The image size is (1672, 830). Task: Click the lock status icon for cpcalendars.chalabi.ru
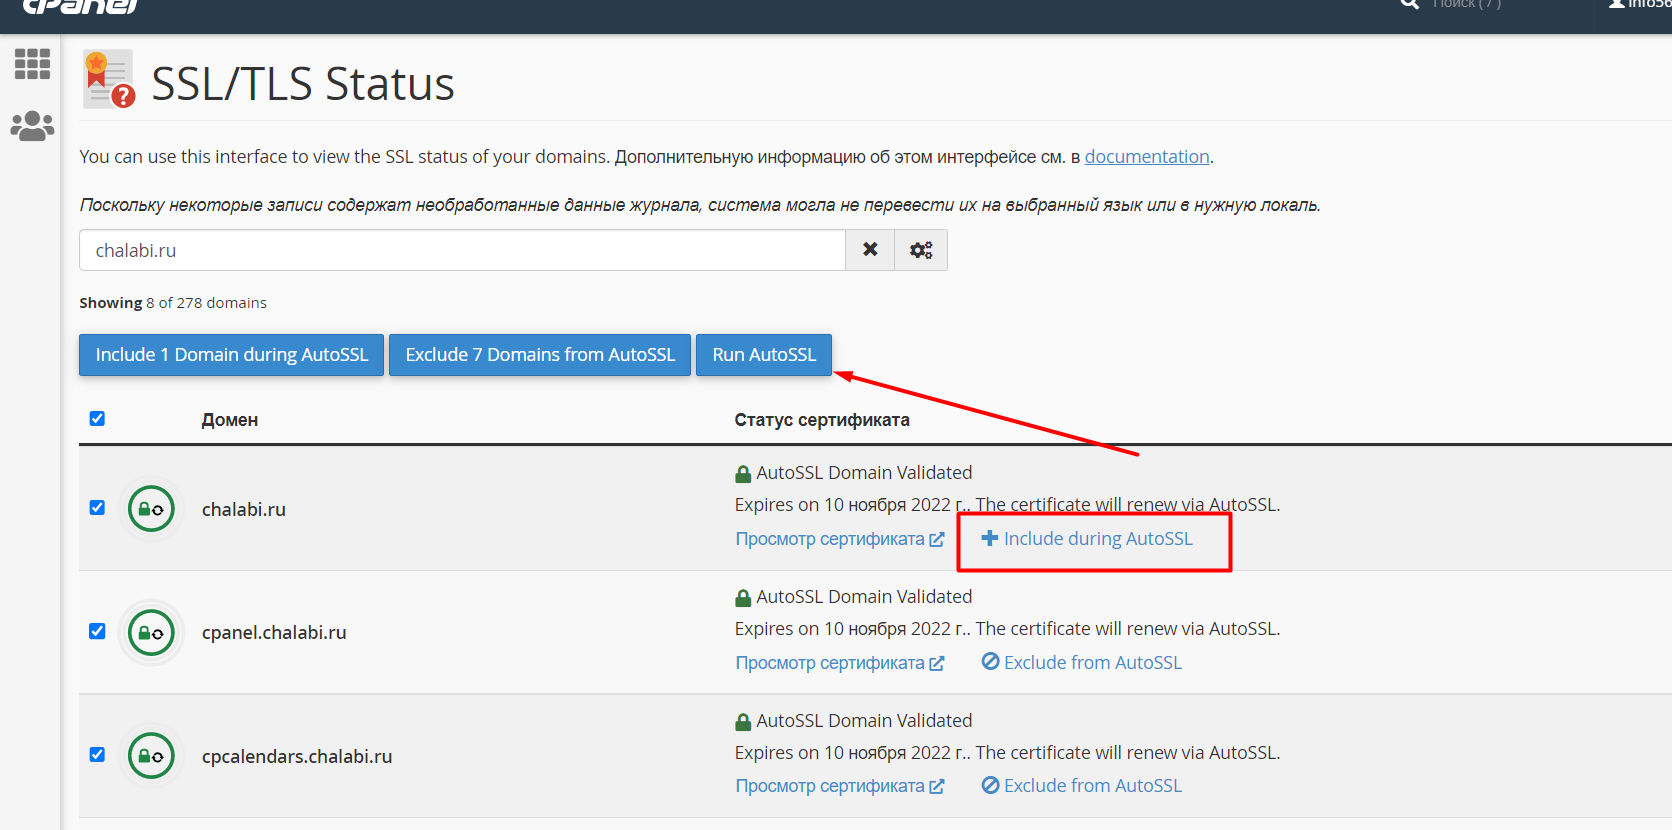(x=151, y=756)
